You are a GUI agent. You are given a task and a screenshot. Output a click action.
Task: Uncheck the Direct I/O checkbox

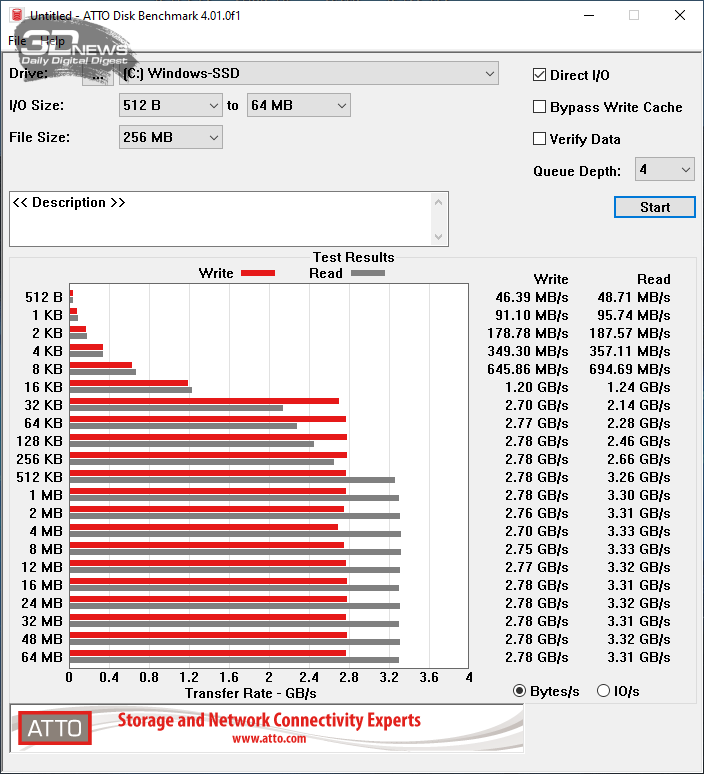point(540,75)
